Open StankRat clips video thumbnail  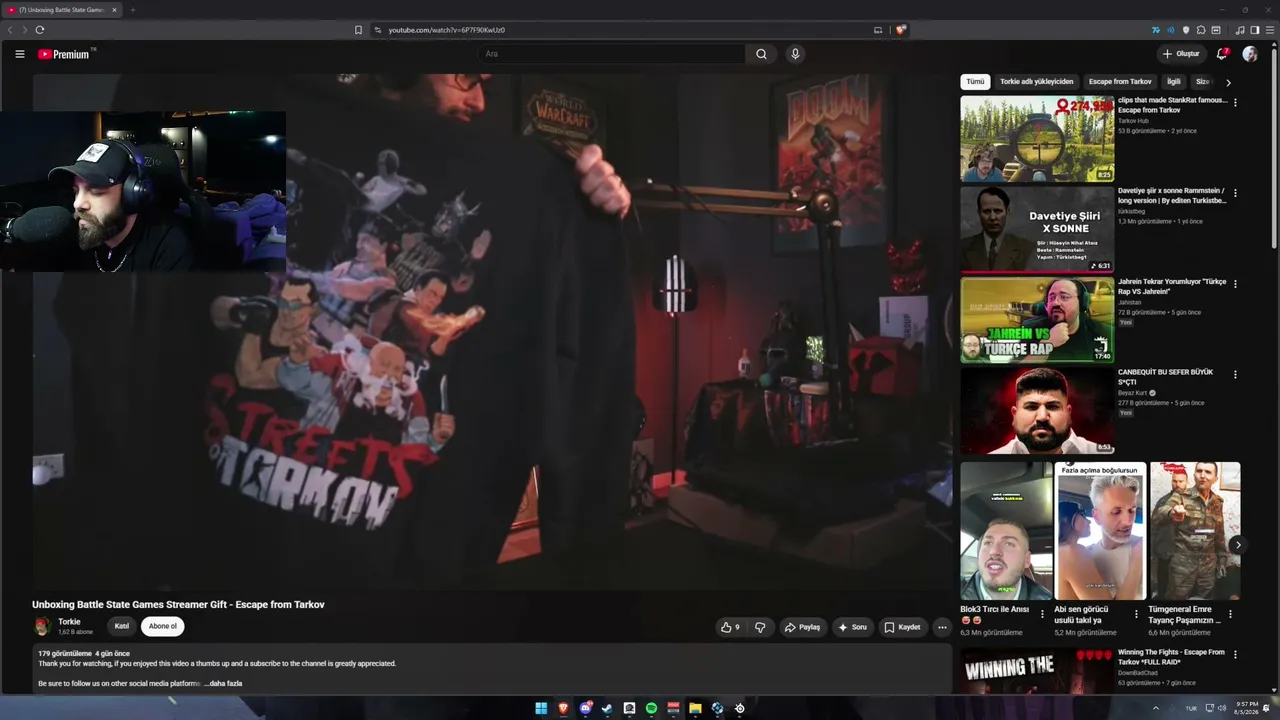1037,138
